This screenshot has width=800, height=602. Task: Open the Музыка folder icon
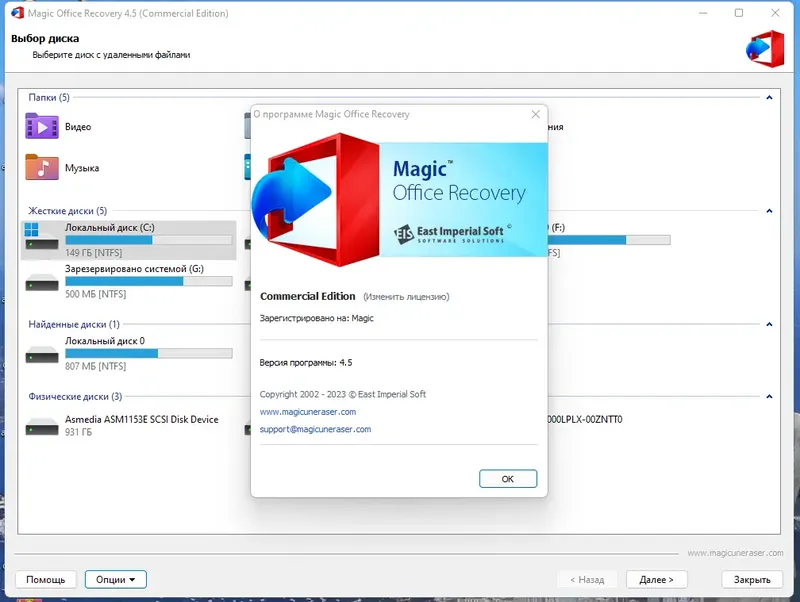42,167
